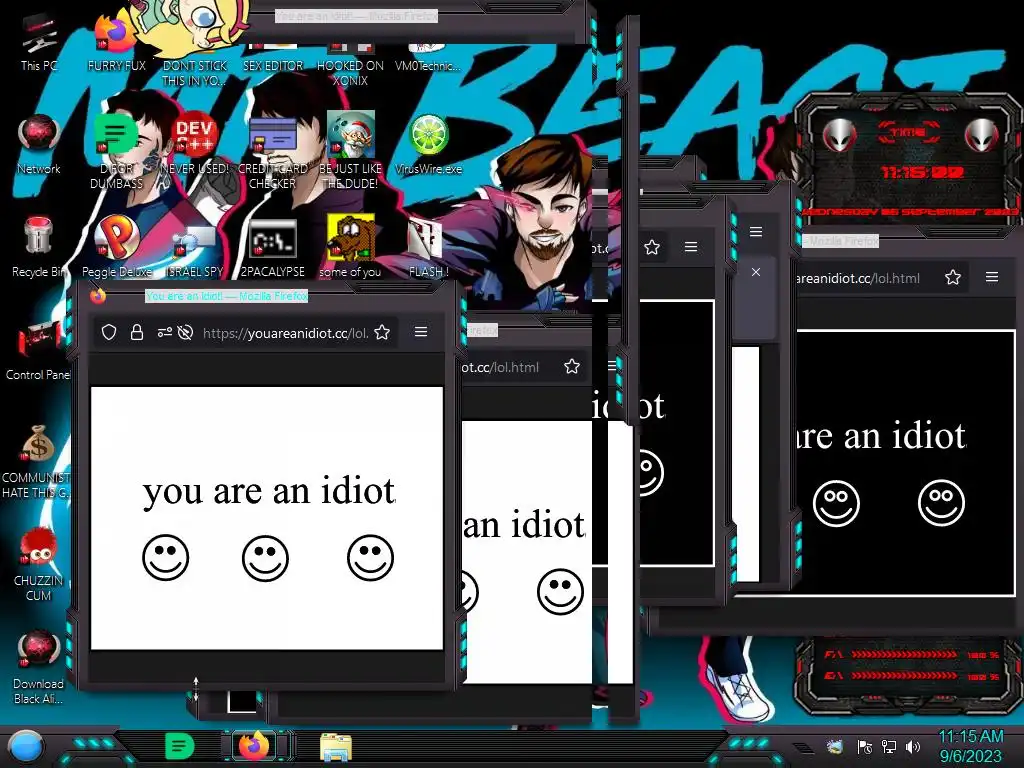
Task: Click Firefox taskbar button
Action: pos(255,746)
